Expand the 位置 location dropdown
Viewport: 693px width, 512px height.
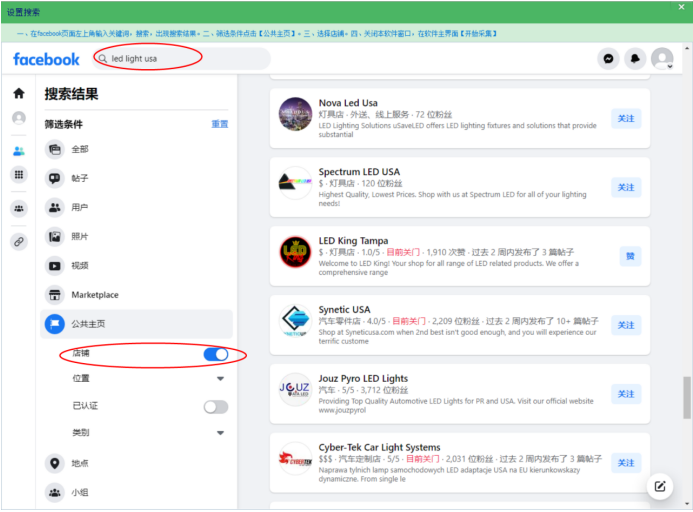tap(220, 379)
